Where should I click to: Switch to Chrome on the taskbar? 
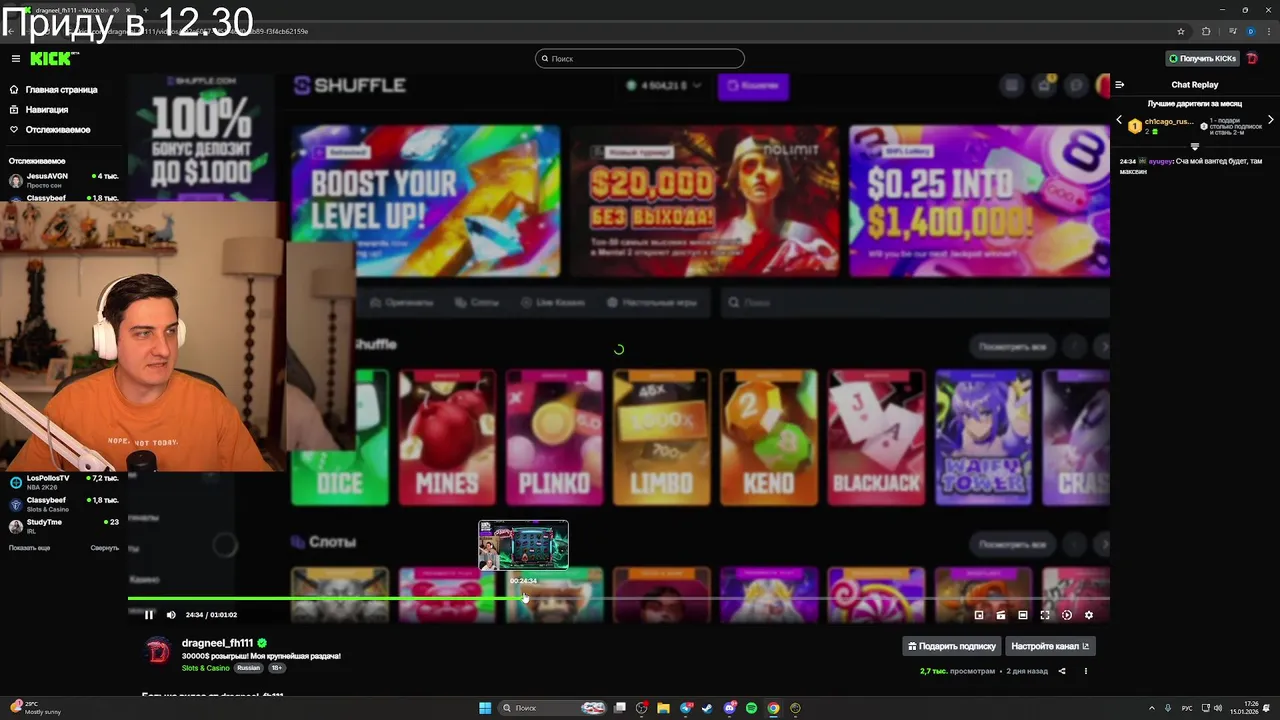(x=773, y=708)
